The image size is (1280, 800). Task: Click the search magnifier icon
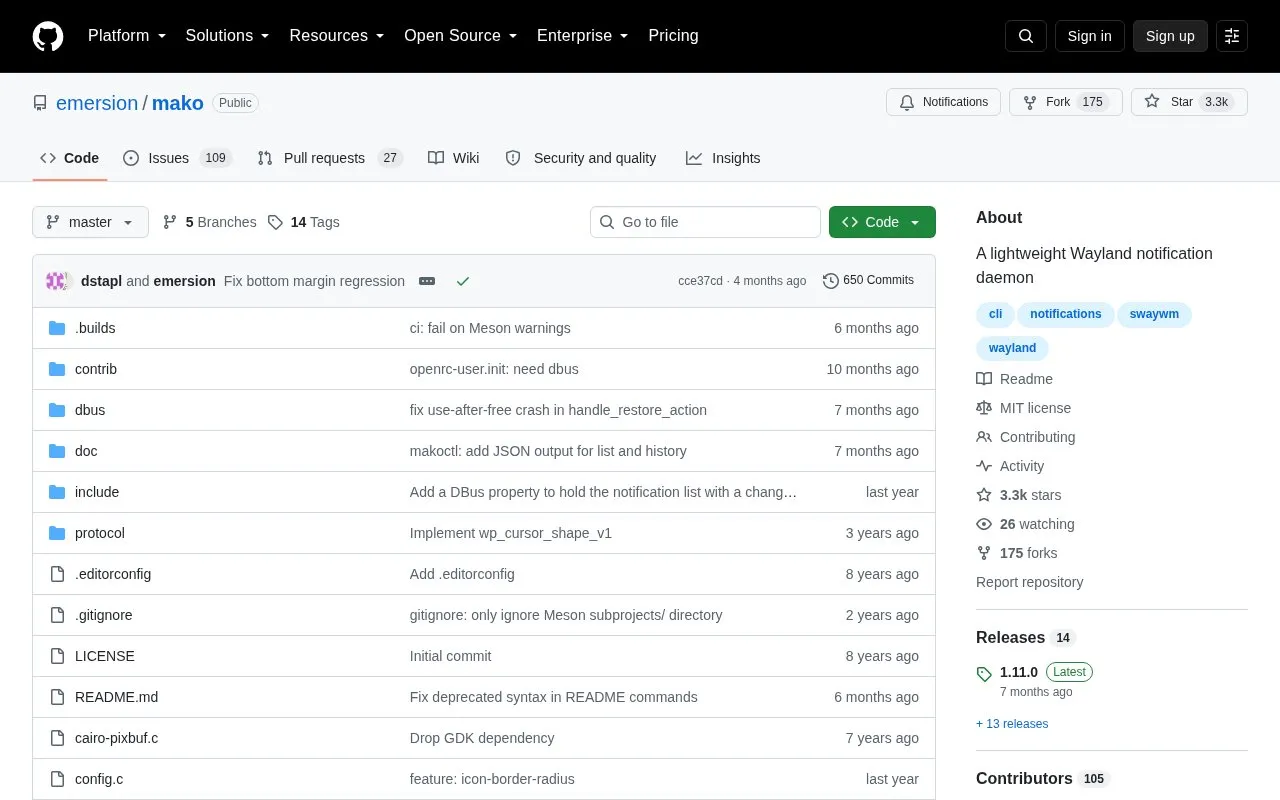(x=1026, y=36)
